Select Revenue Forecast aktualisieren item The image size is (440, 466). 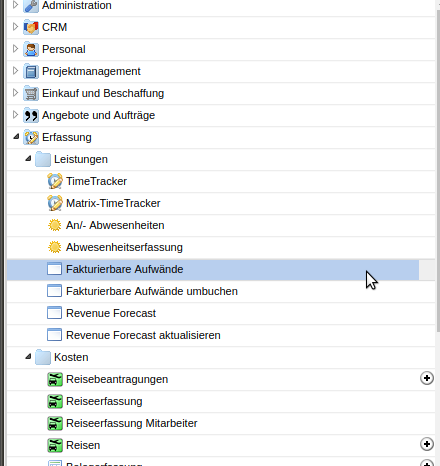[143, 335]
